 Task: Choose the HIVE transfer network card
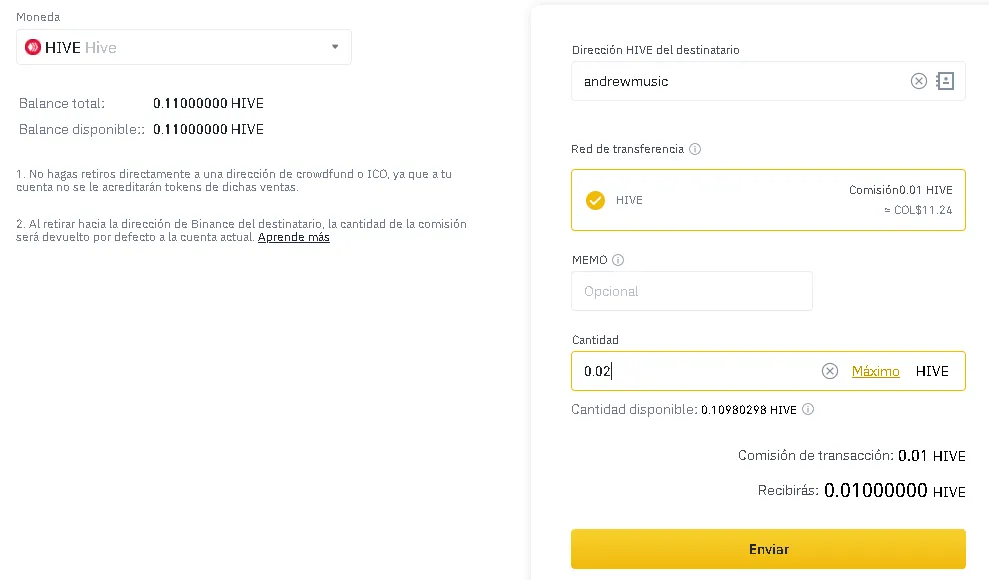768,200
